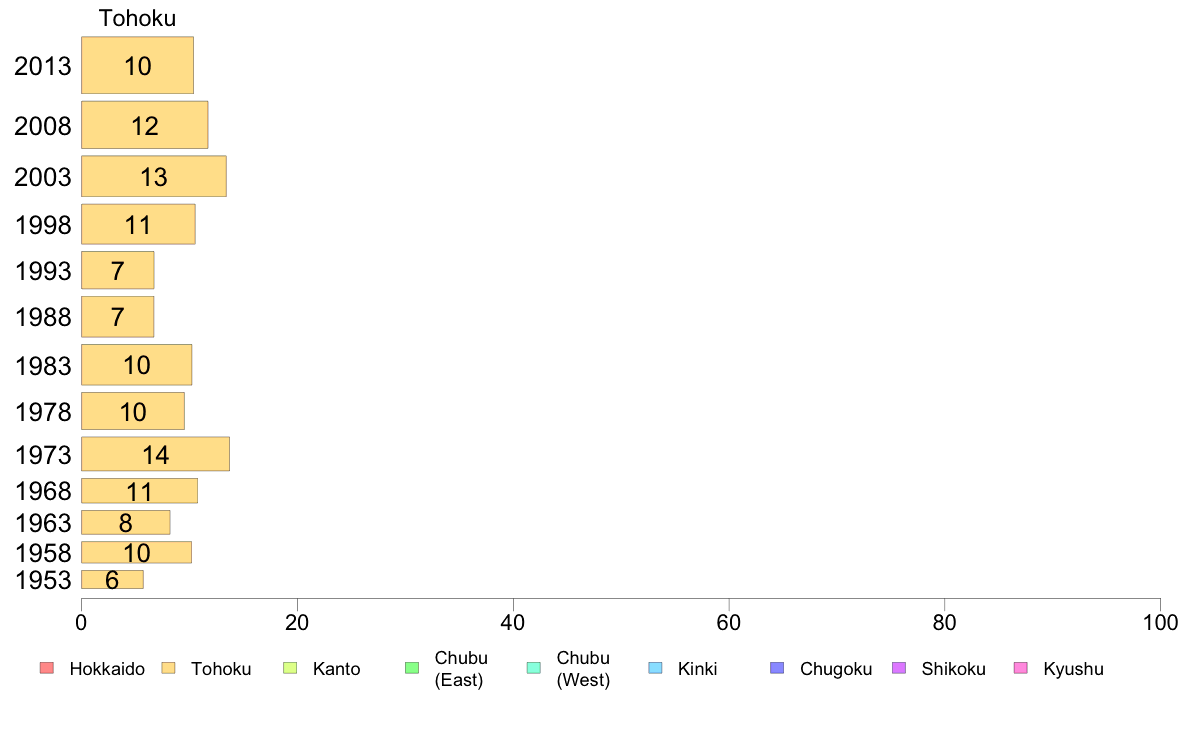Click the Shikoku violet legend swatch
1188x736 pixels.
click(899, 668)
